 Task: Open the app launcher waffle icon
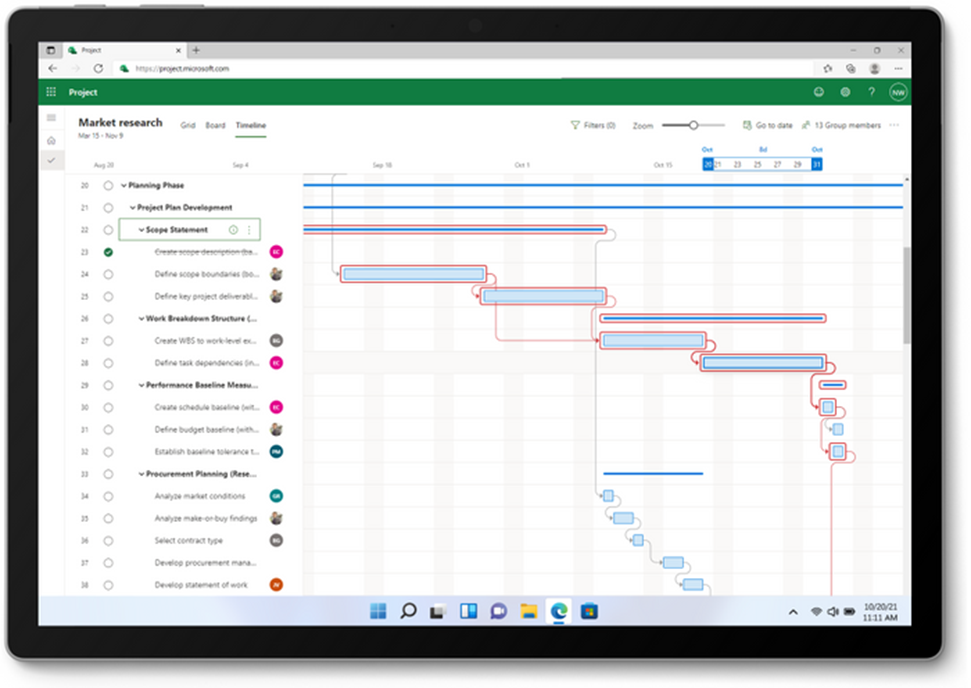[x=51, y=92]
